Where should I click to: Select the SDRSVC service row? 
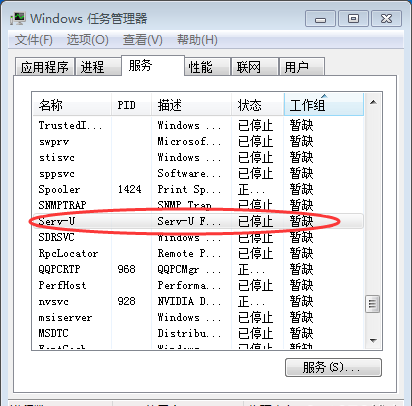(x=198, y=237)
